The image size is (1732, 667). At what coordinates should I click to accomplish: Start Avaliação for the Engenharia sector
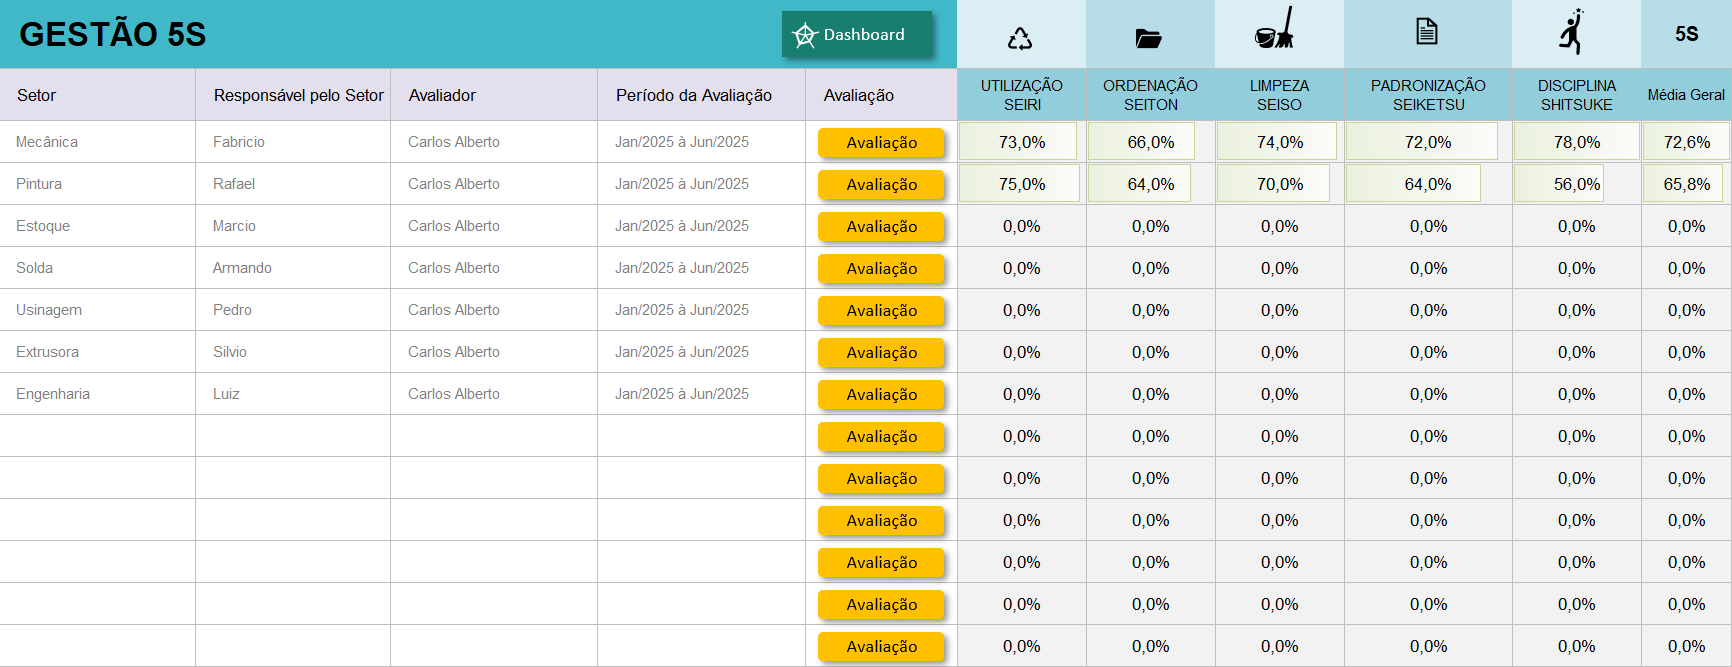[881, 395]
